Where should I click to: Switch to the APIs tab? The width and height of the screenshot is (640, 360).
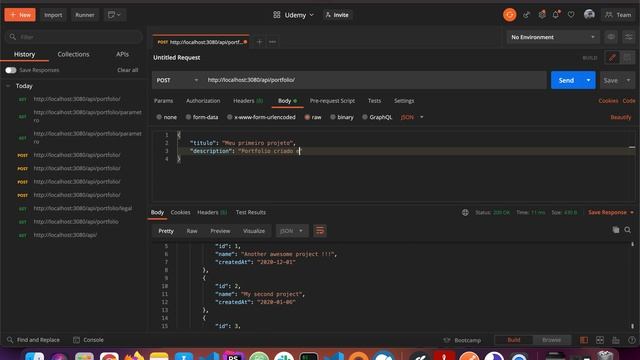(x=122, y=54)
